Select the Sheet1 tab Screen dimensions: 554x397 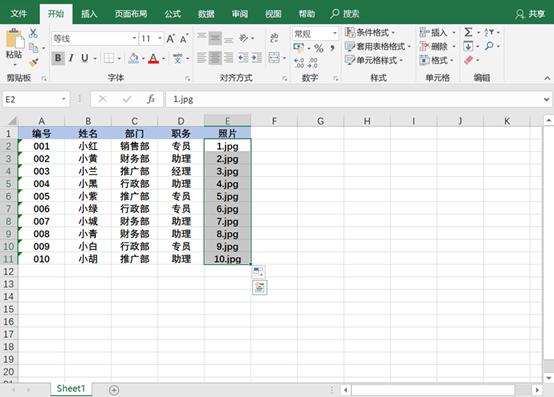tap(71, 389)
